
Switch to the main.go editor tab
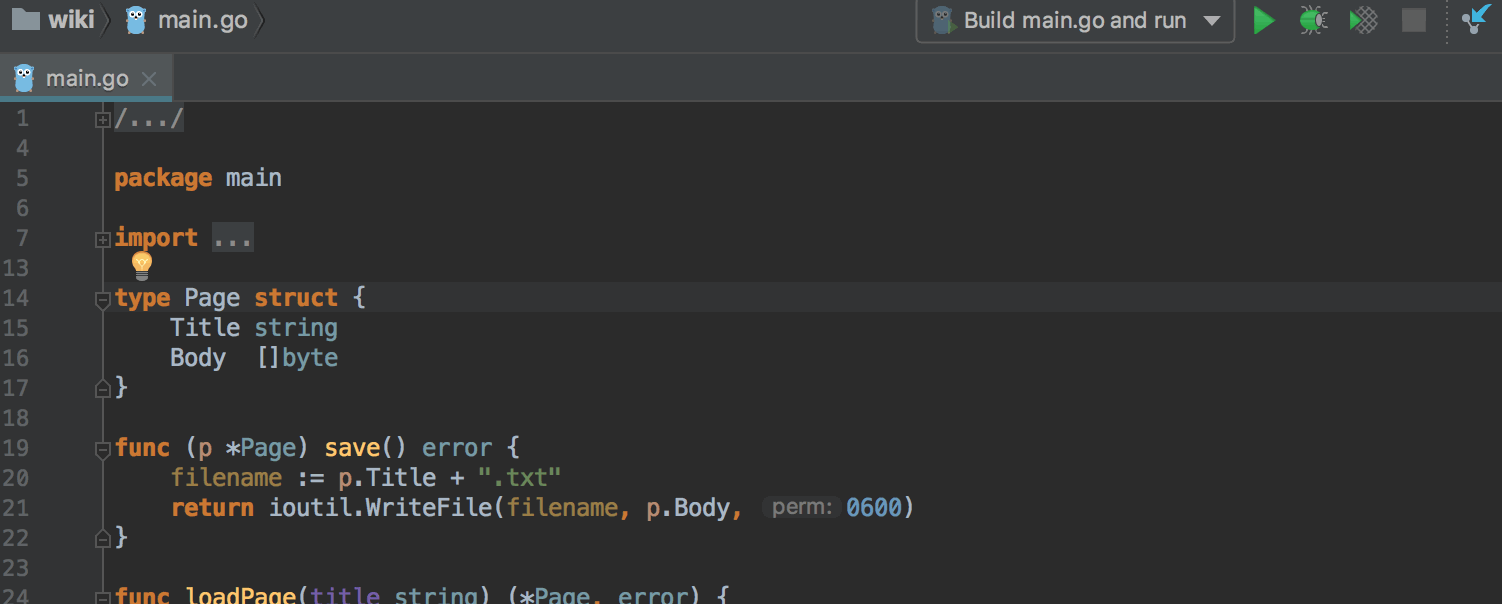(86, 78)
